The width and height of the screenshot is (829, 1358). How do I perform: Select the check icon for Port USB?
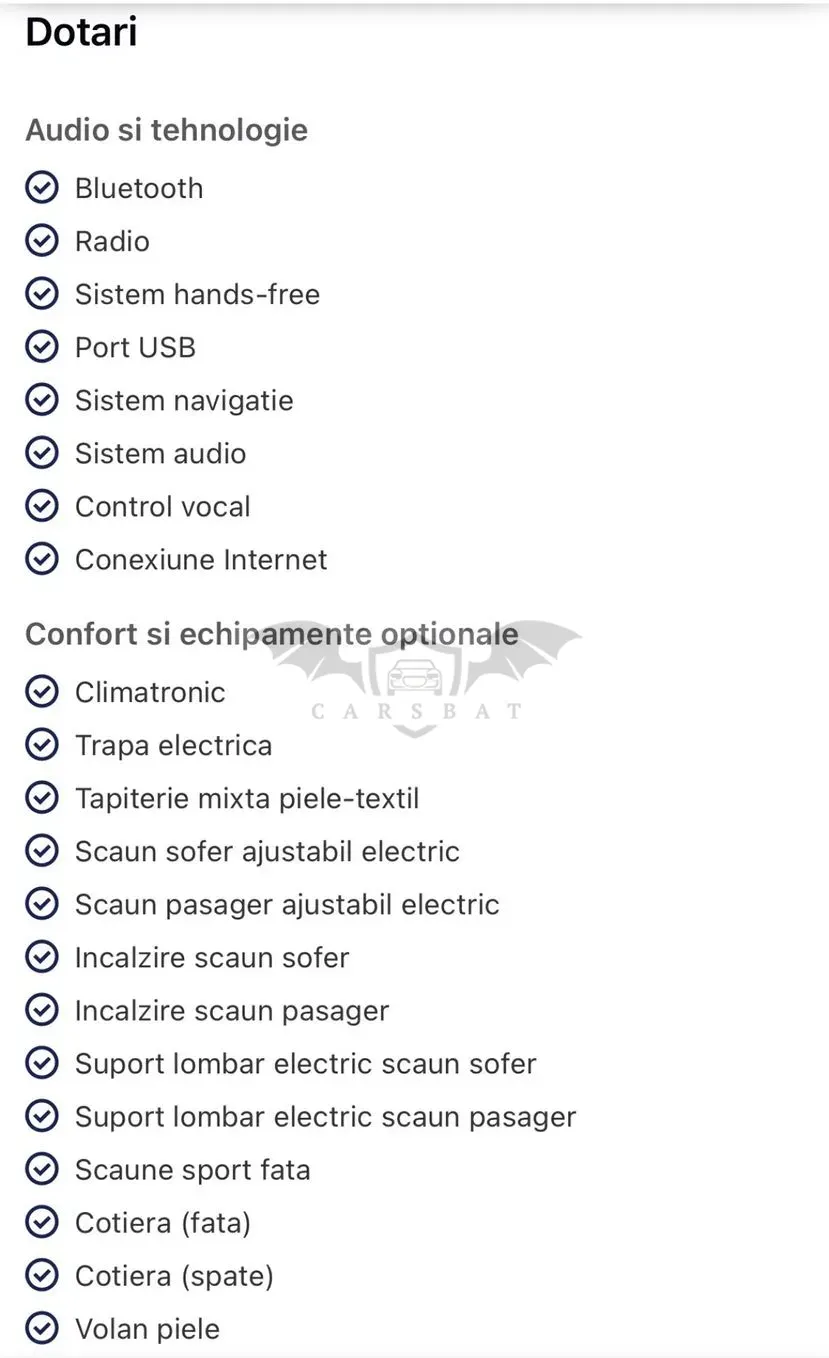(42, 347)
